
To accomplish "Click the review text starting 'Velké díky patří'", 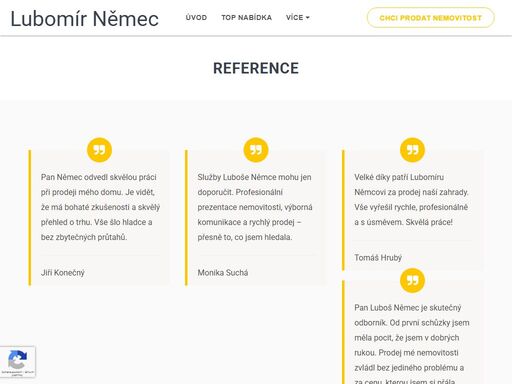I will pyautogui.click(x=411, y=200).
